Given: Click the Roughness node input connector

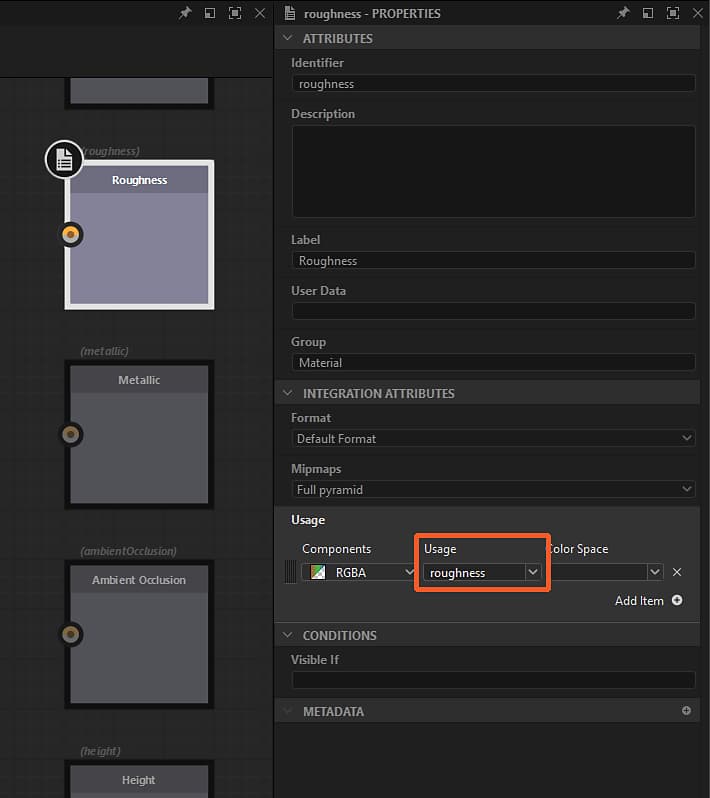Looking at the screenshot, I should [x=71, y=235].
